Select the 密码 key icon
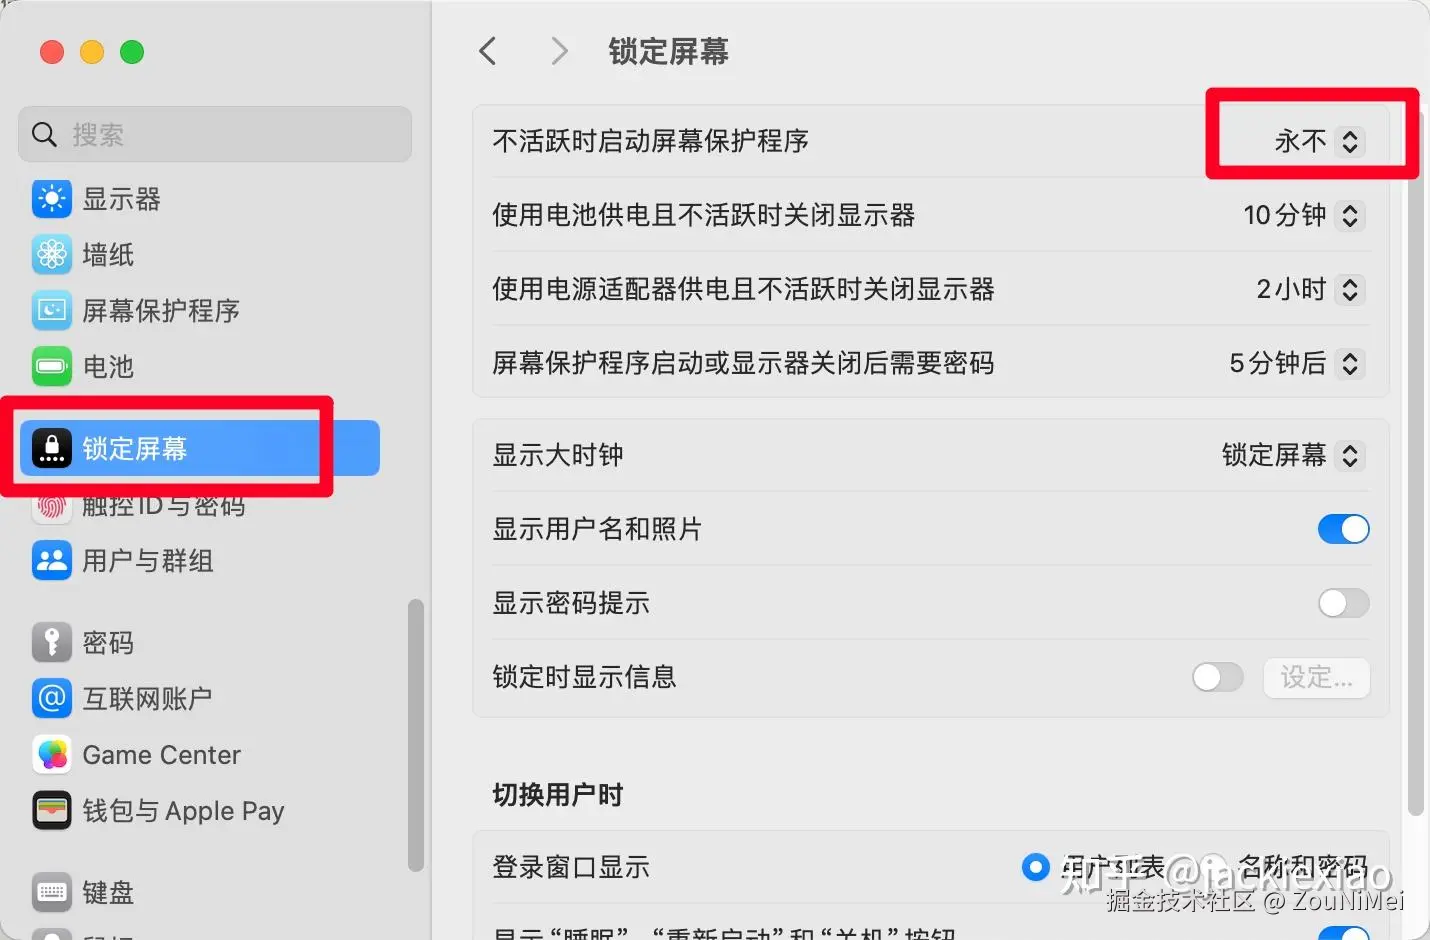1430x940 pixels. pos(51,643)
